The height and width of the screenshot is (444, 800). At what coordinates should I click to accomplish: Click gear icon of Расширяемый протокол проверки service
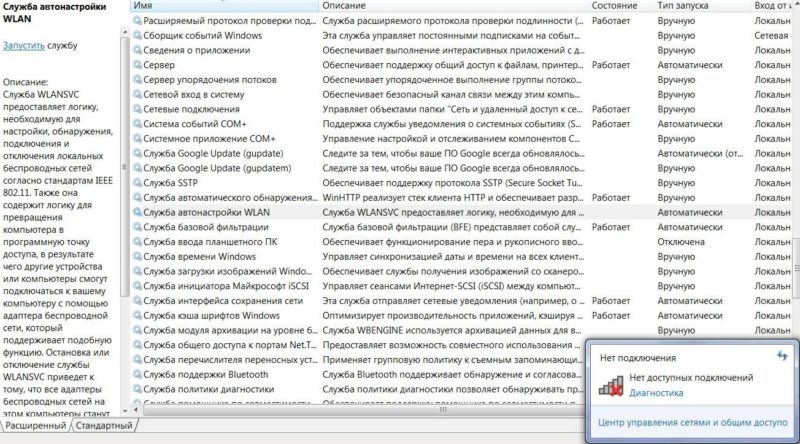pyautogui.click(x=137, y=21)
